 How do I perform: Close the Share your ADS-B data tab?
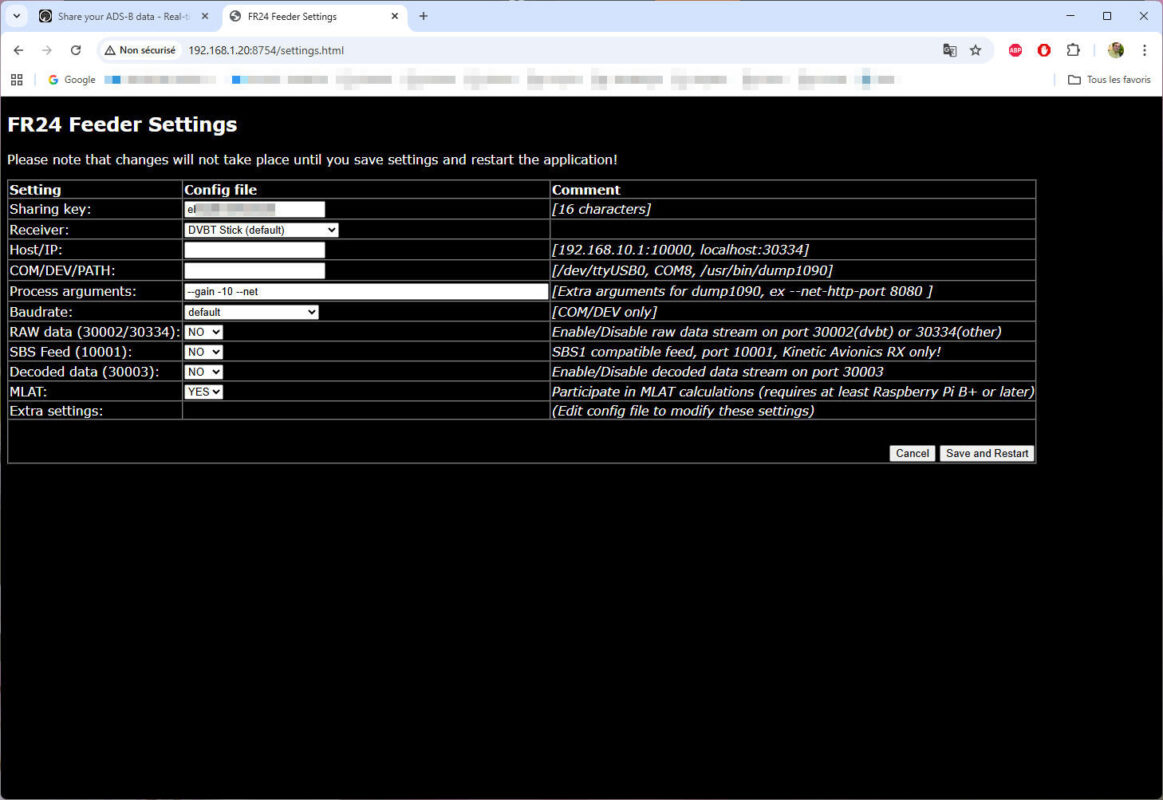(x=205, y=16)
